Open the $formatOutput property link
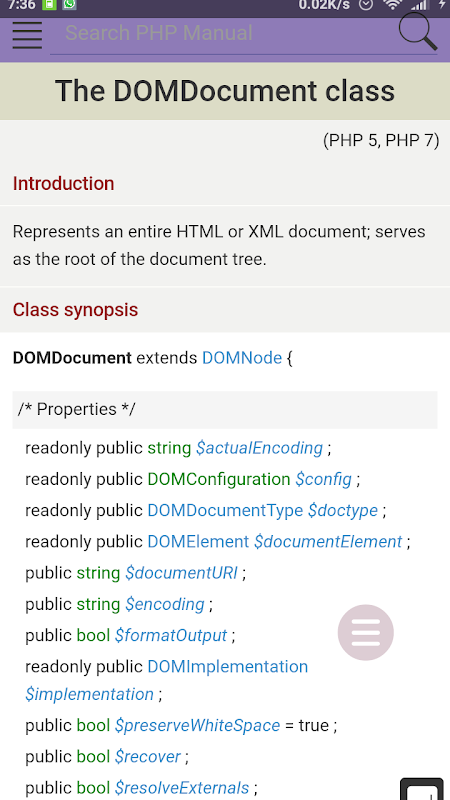Viewport: 450px width, 800px height. coord(171,635)
